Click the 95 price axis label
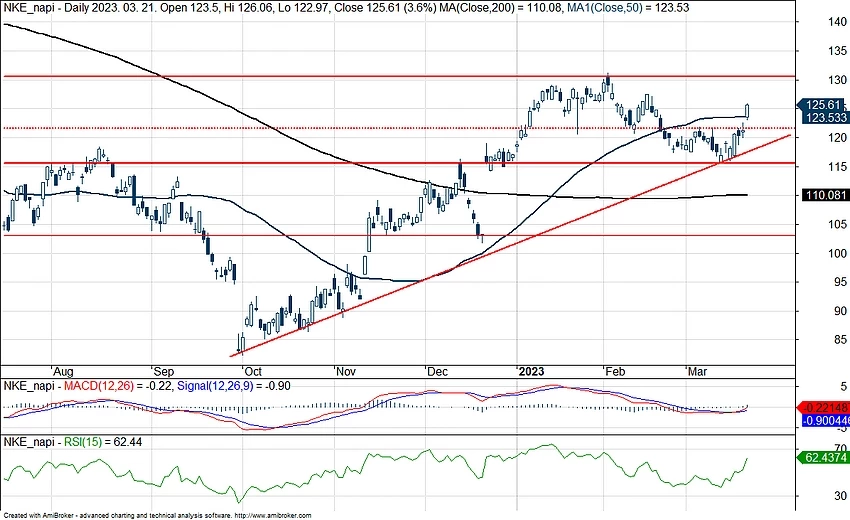 coord(840,282)
